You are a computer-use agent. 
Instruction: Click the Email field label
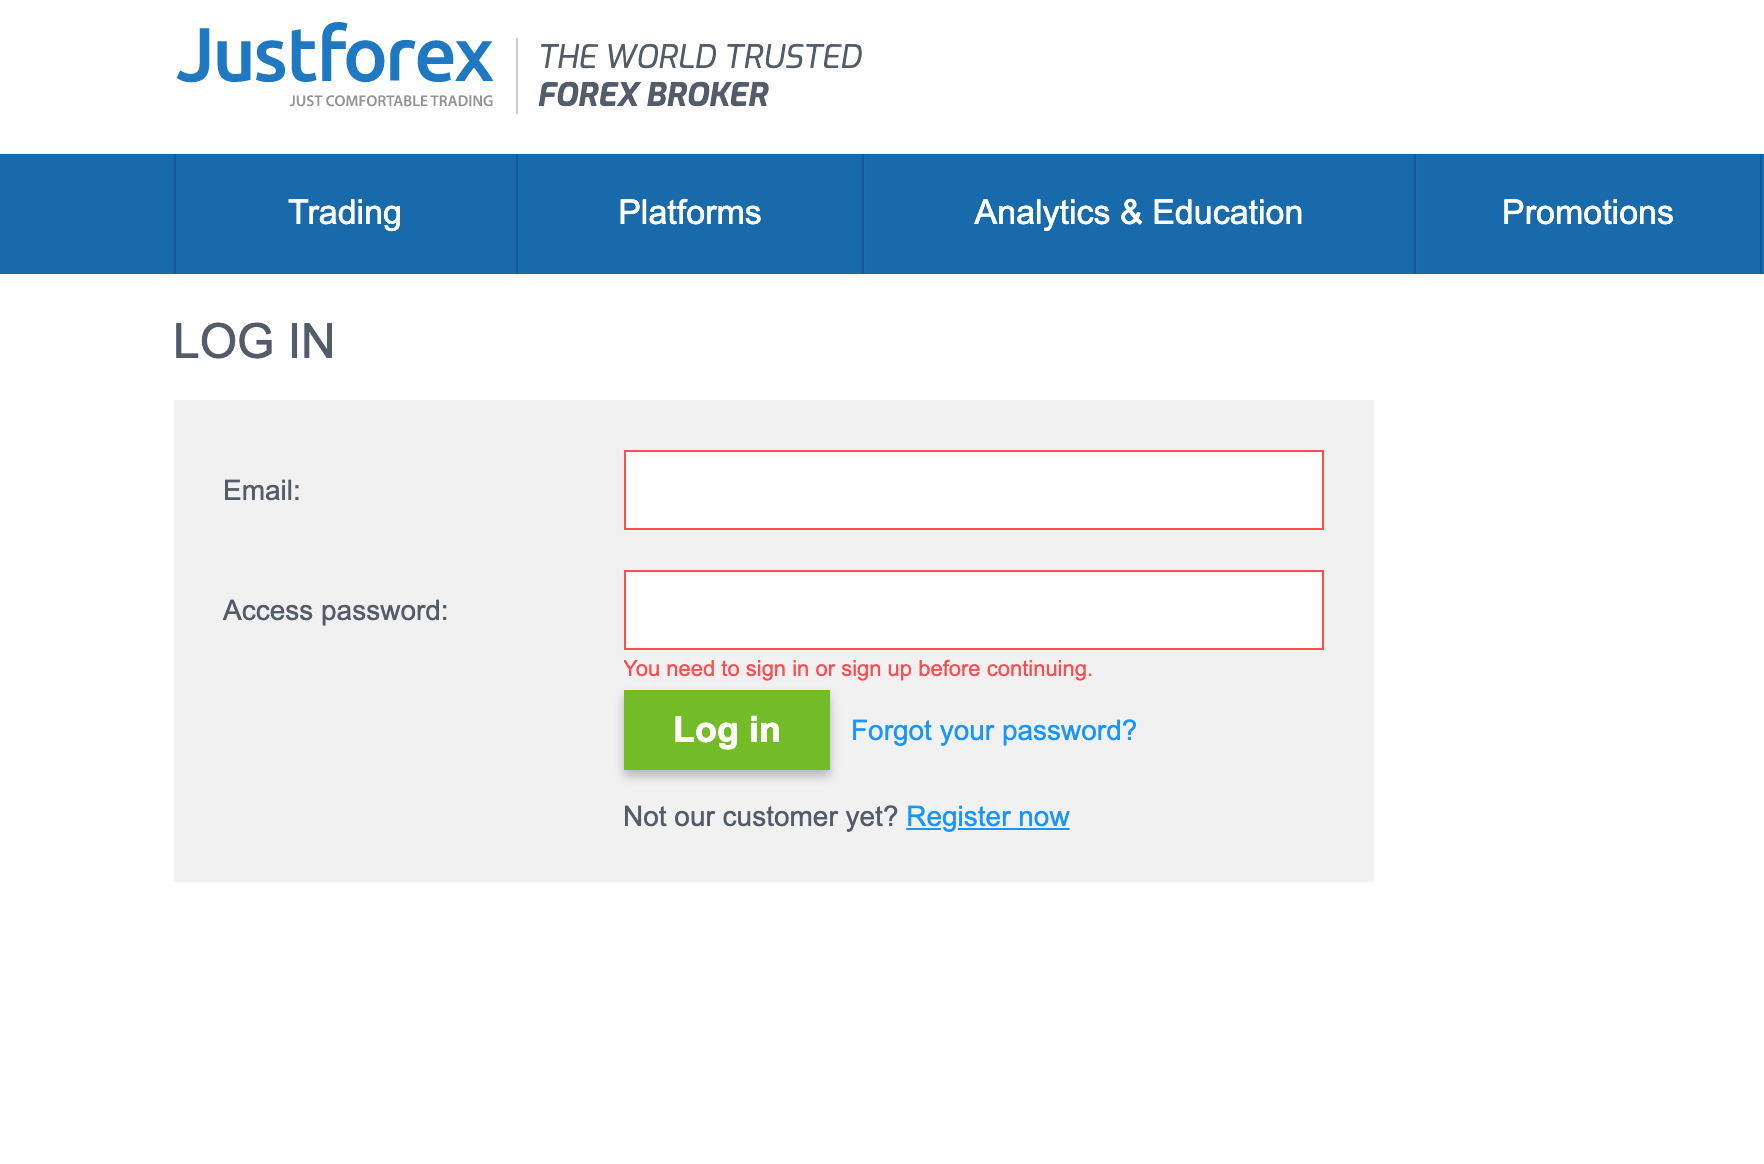(260, 490)
